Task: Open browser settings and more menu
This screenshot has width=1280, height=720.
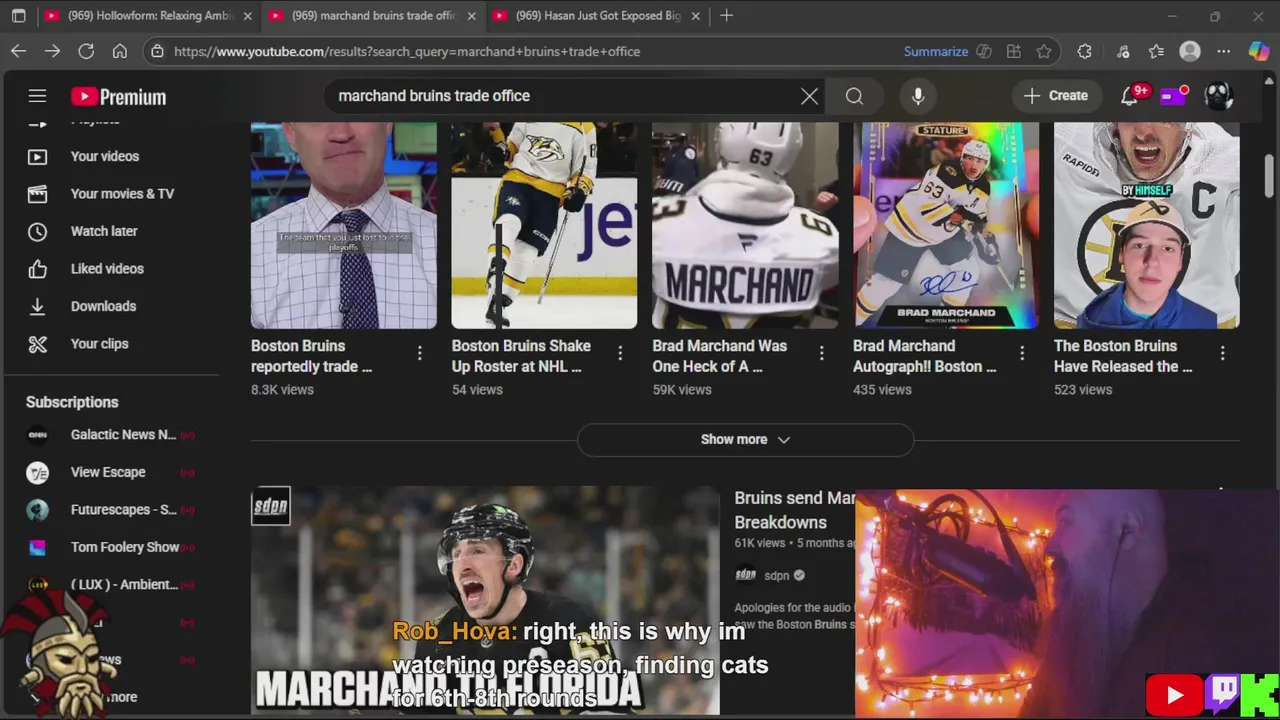Action: click(1224, 51)
